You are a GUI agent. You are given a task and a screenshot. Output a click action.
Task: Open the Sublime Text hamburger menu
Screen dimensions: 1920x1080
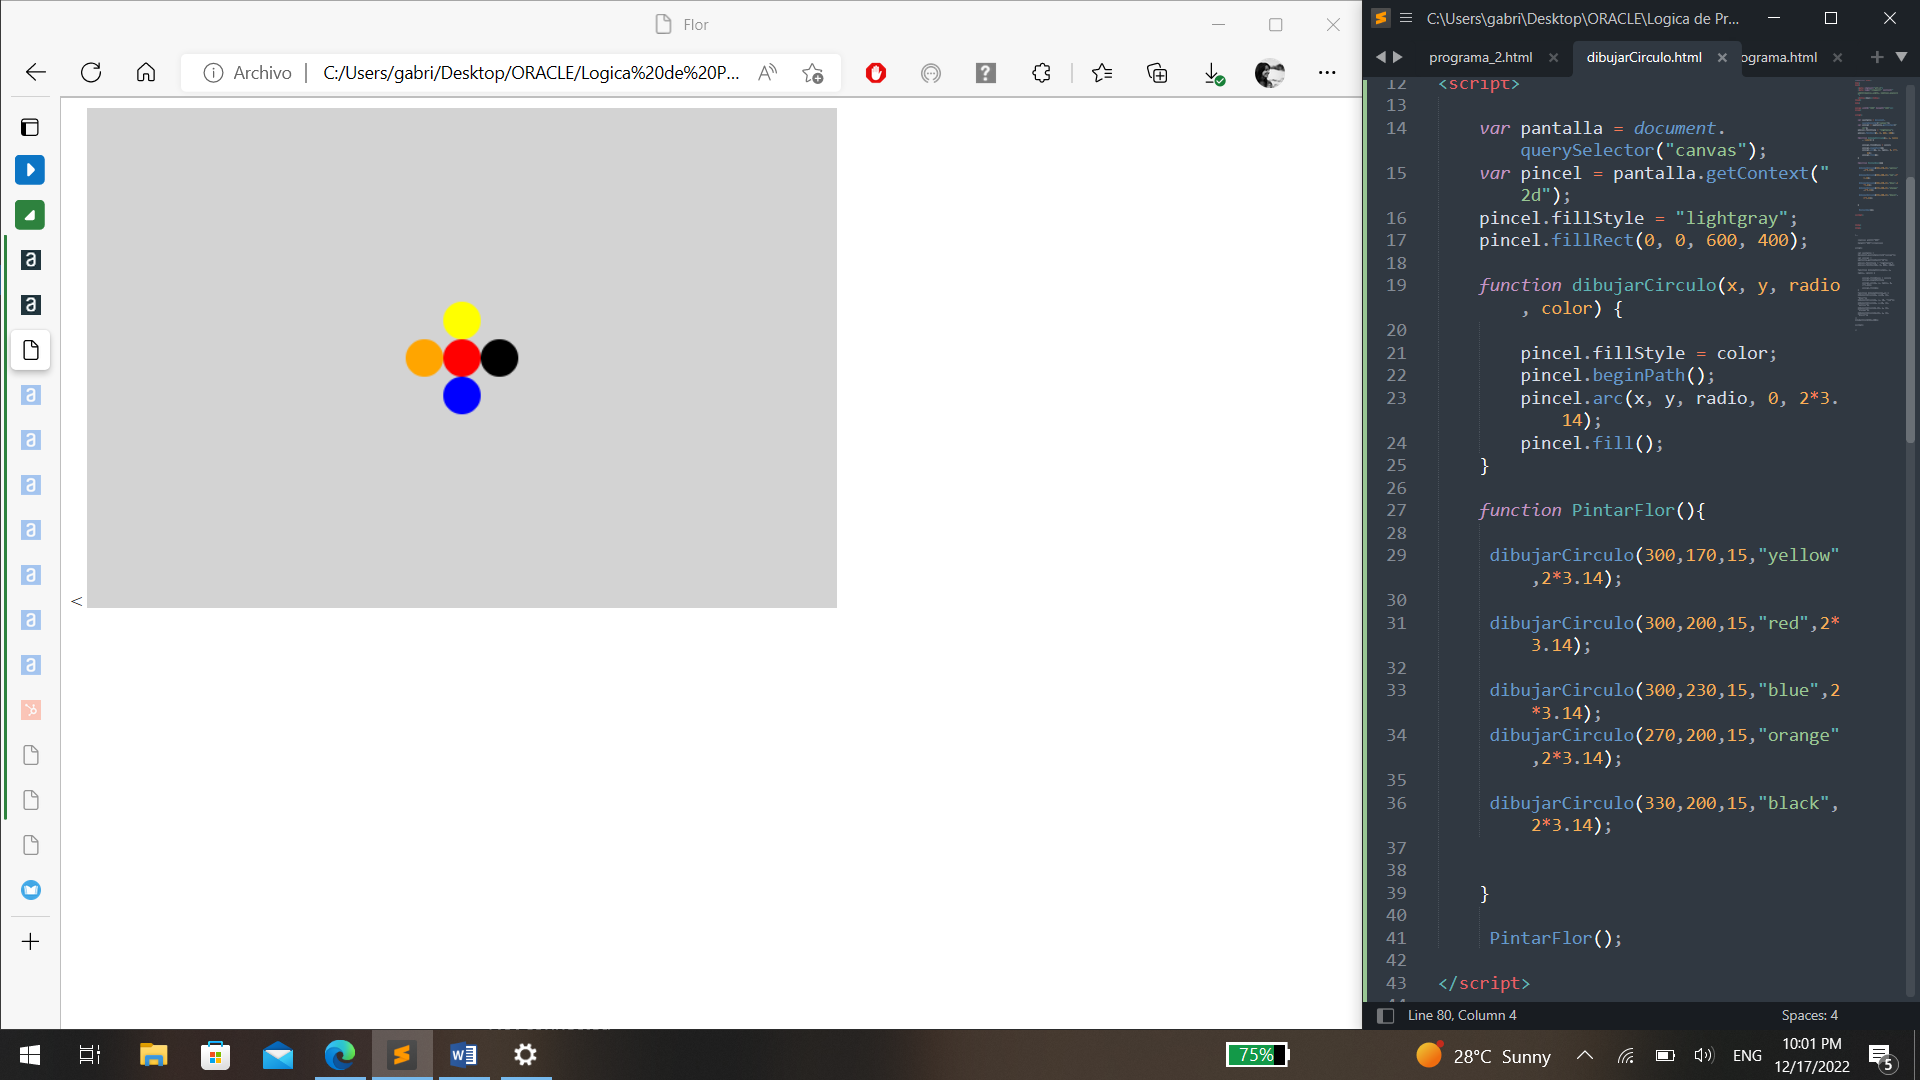pos(1406,18)
